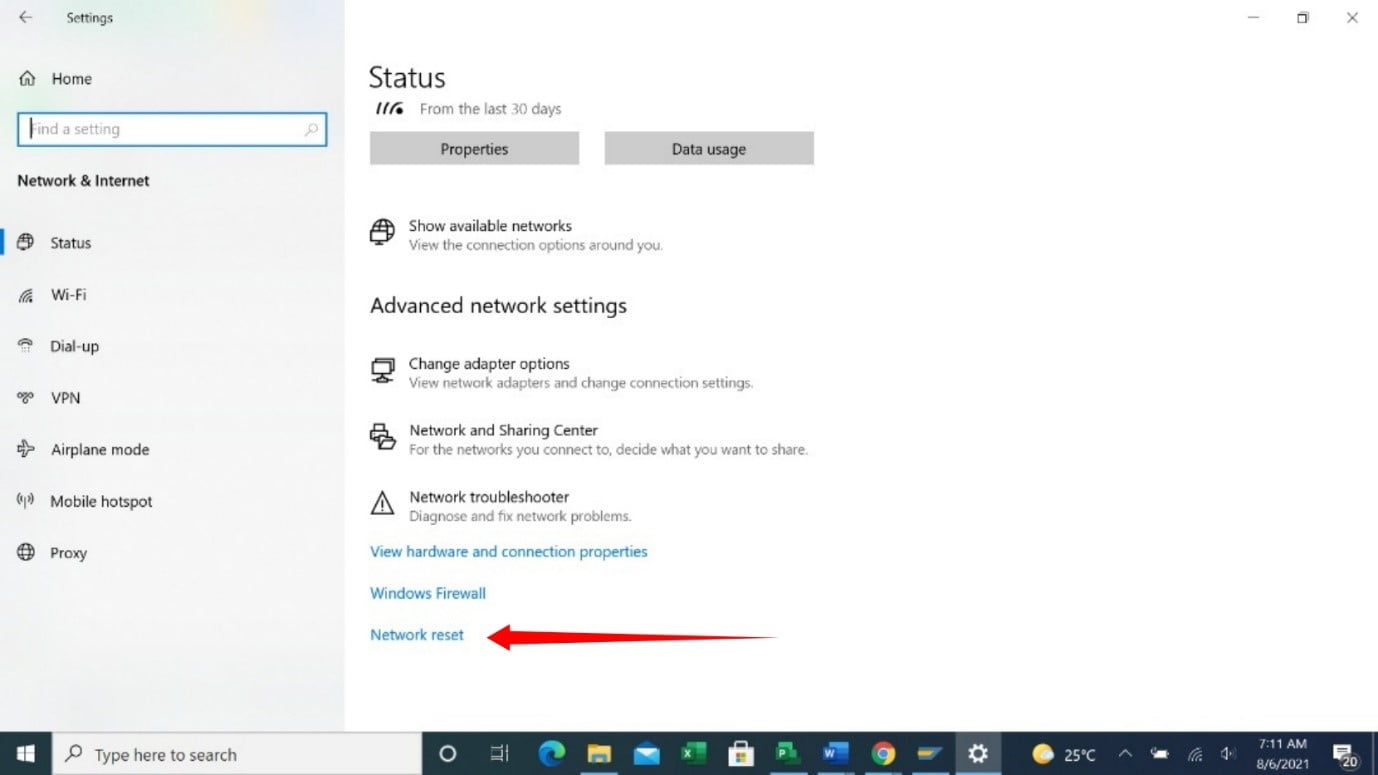The height and width of the screenshot is (775, 1378).
Task: Select Dial-up in the sidebar
Action: click(73, 346)
